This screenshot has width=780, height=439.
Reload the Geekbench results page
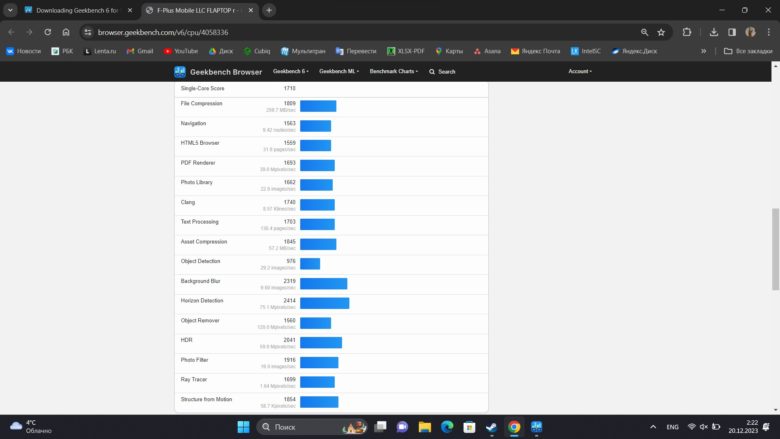point(48,32)
